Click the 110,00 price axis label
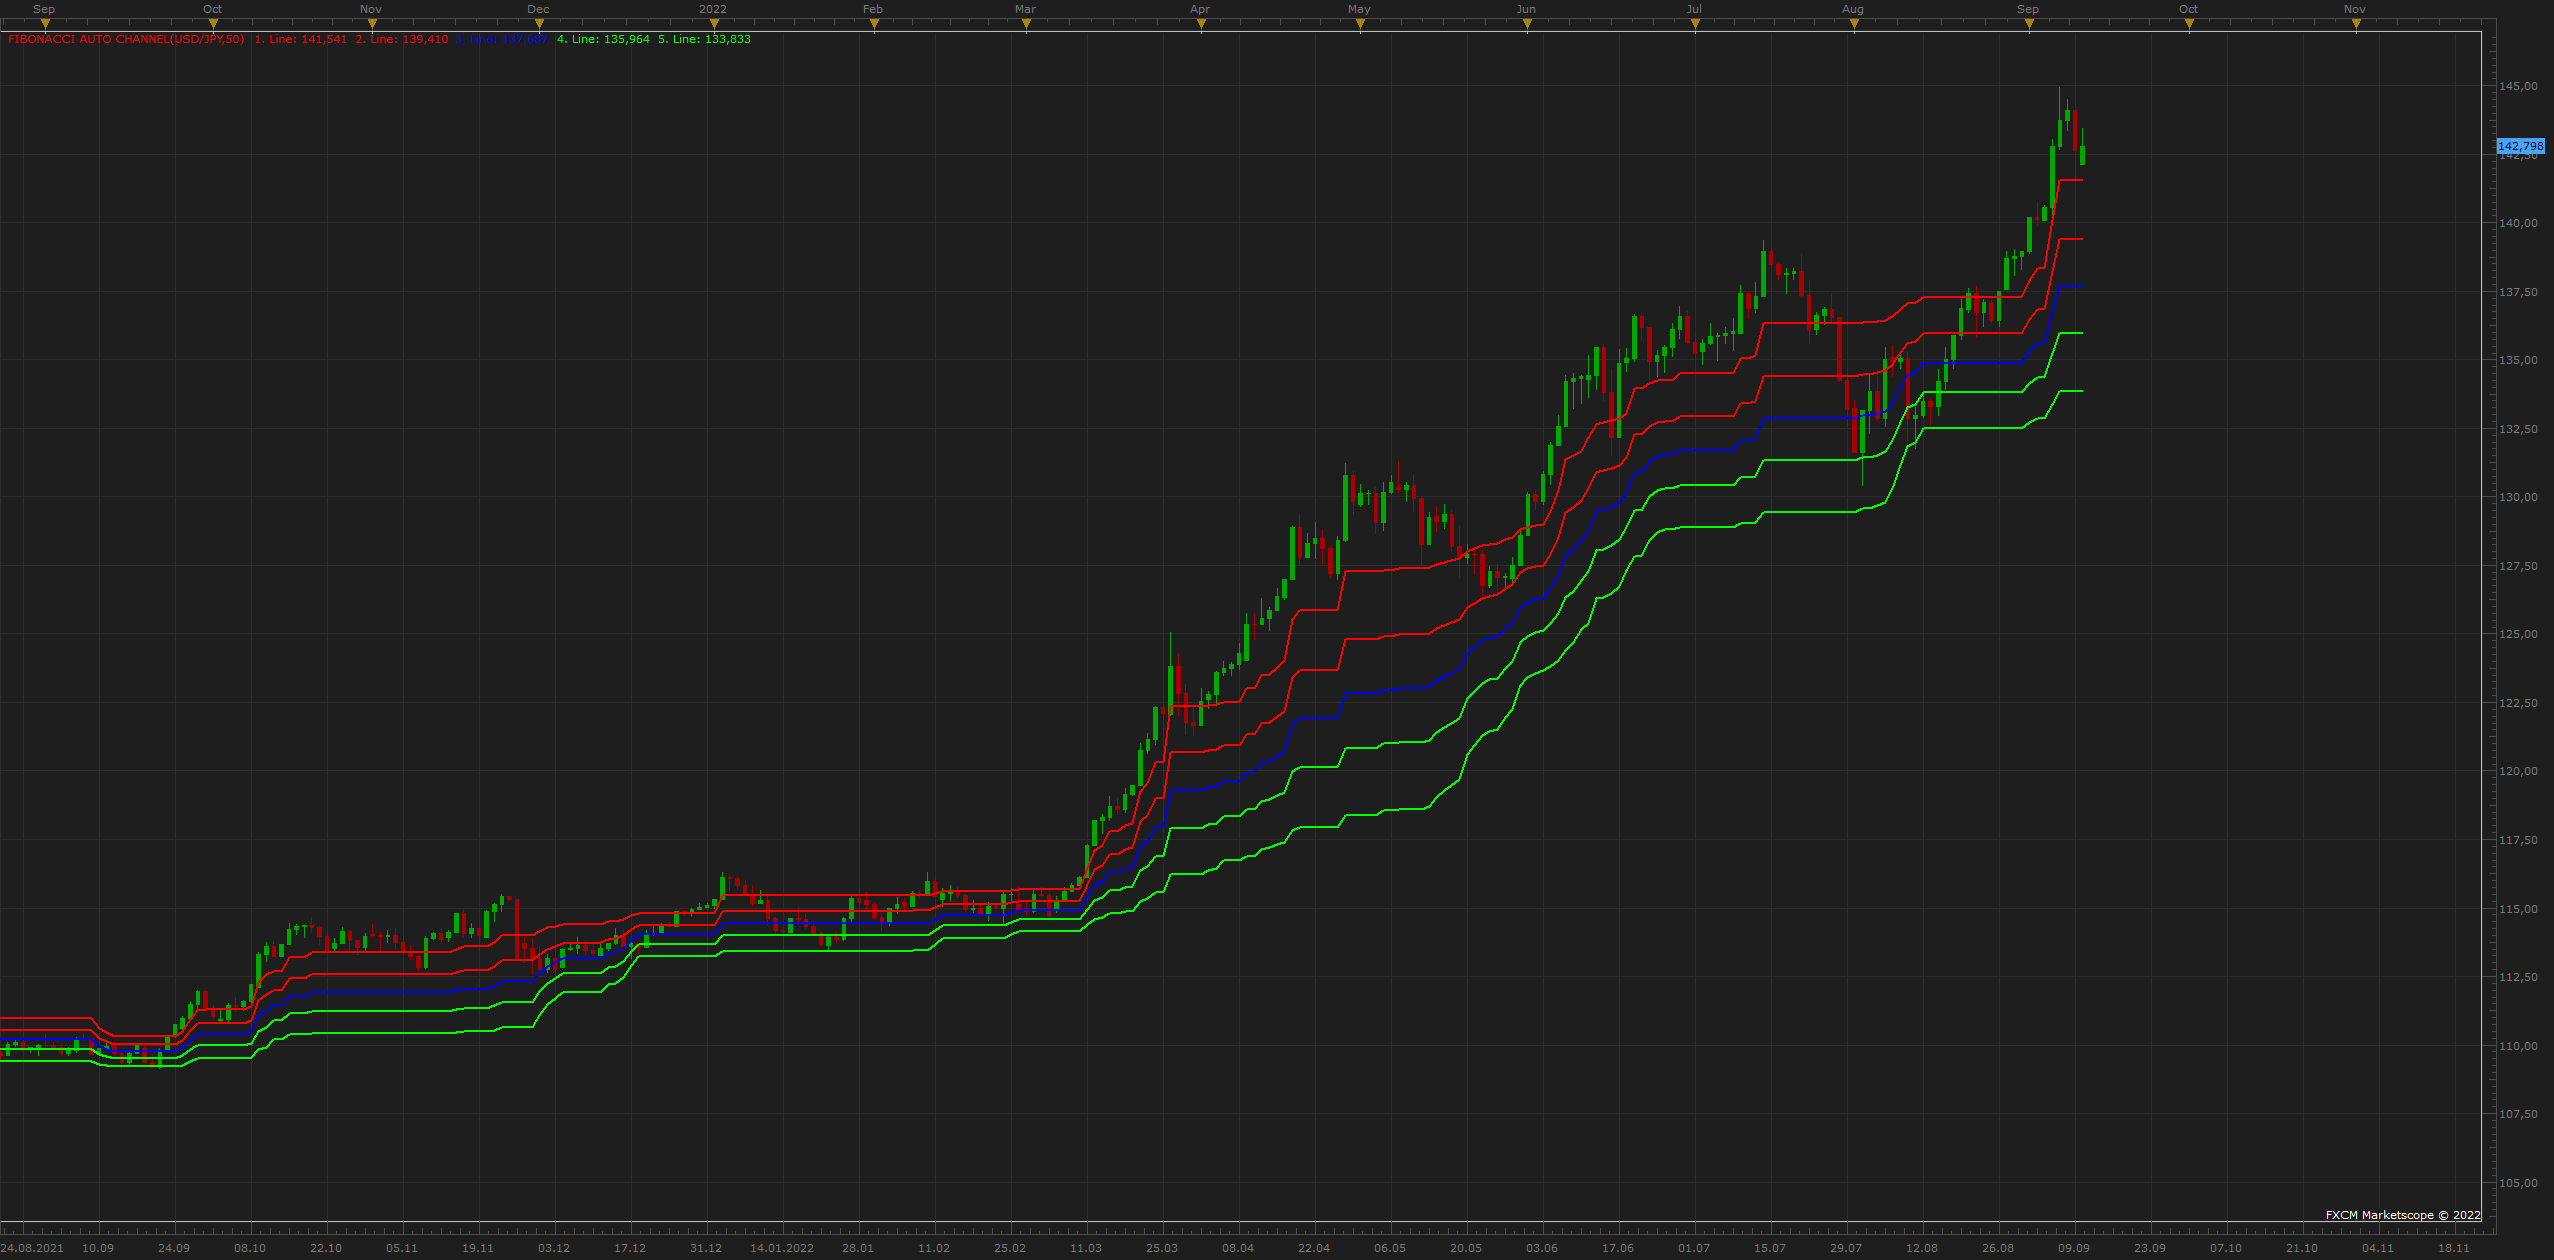Image resolution: width=2554 pixels, height=1260 pixels. [2518, 1046]
